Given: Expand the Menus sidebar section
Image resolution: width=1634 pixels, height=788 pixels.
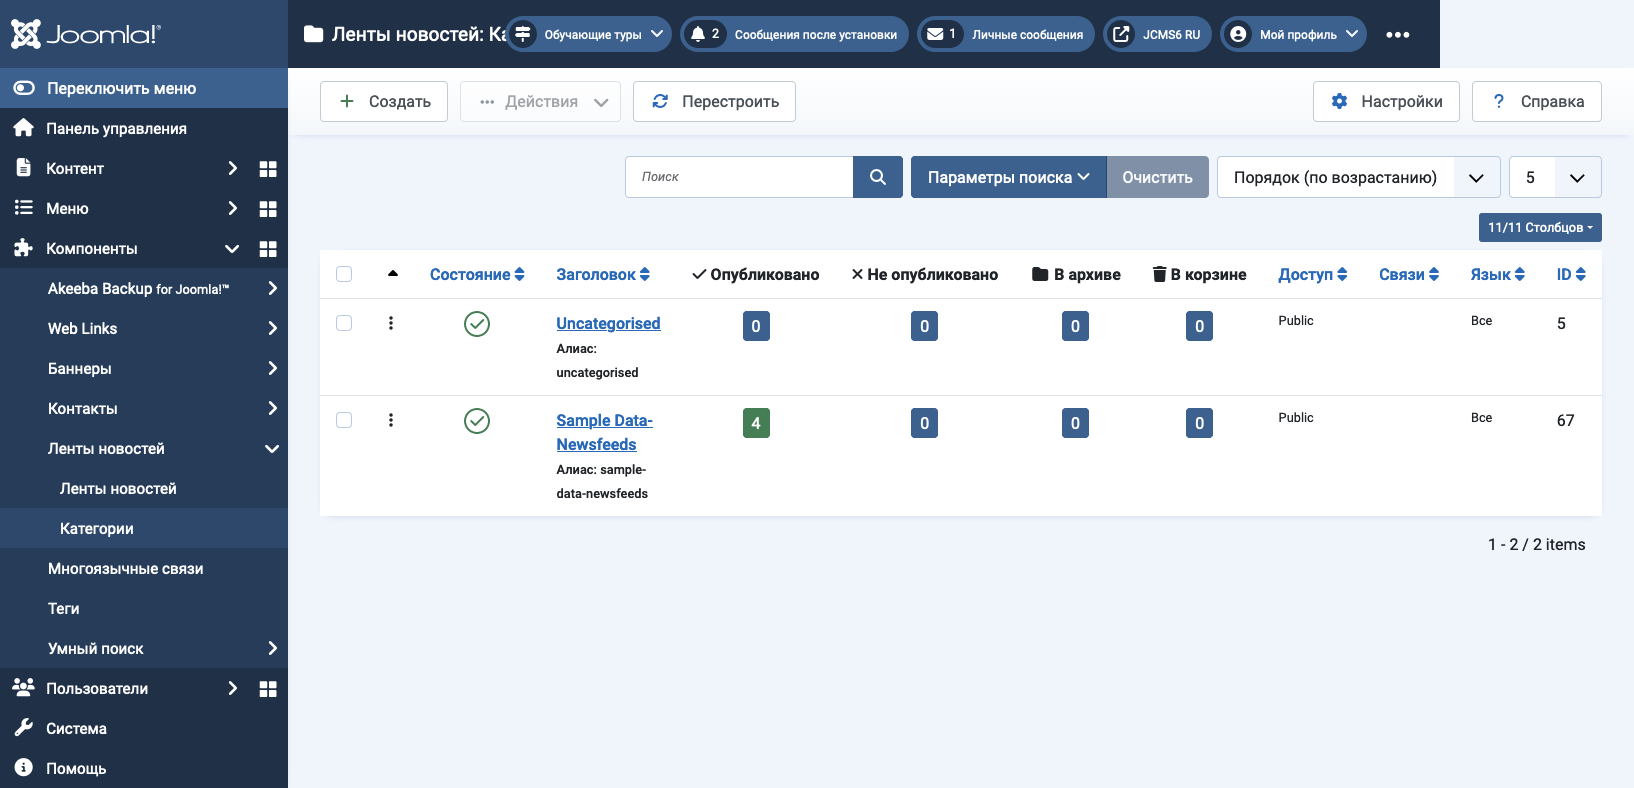Looking at the screenshot, I should (124, 208).
